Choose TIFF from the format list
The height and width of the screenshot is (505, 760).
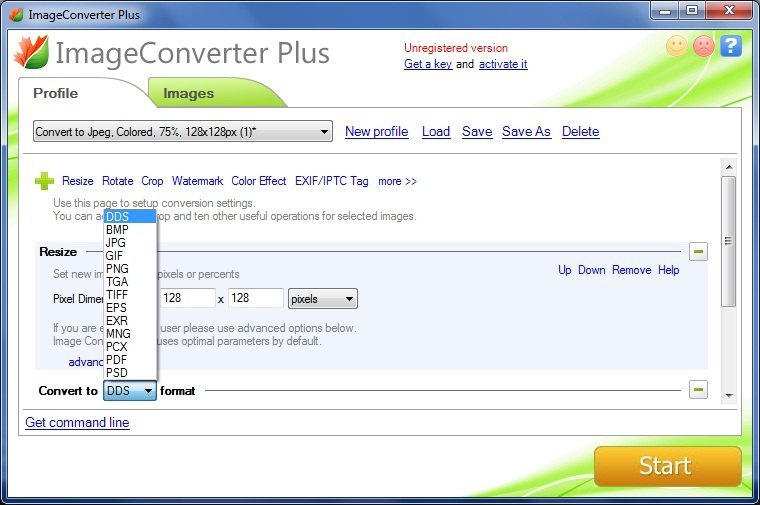pyautogui.click(x=130, y=295)
